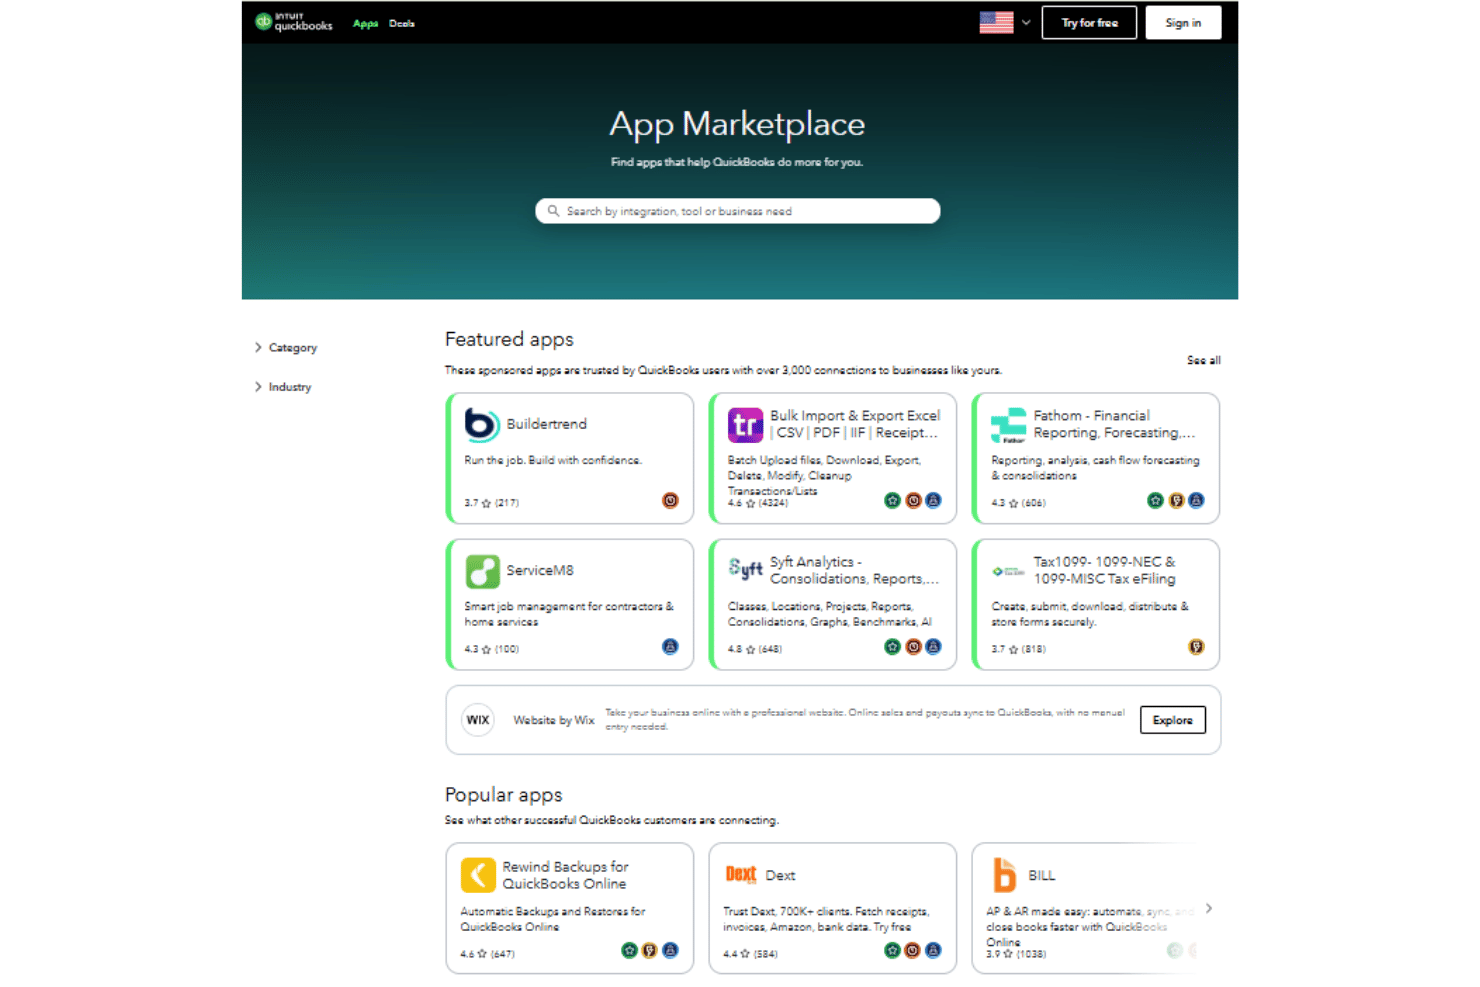Open Website by Wix title
This screenshot has height=987, width=1480.
point(554,720)
